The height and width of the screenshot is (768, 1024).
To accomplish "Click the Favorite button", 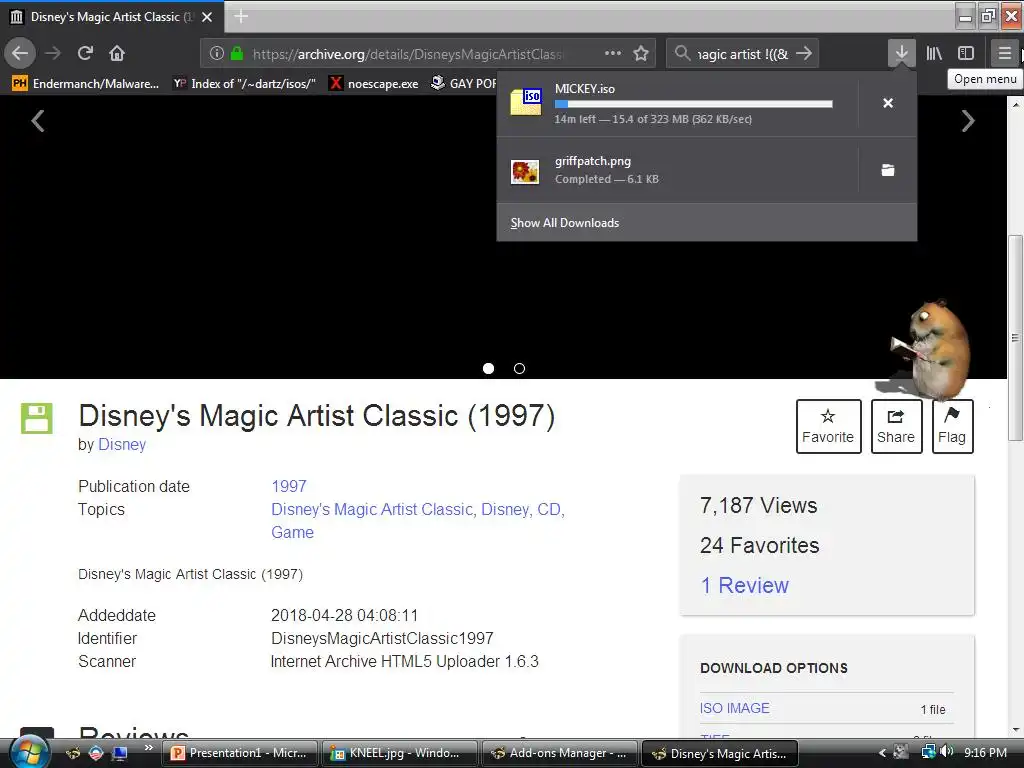I will (828, 426).
